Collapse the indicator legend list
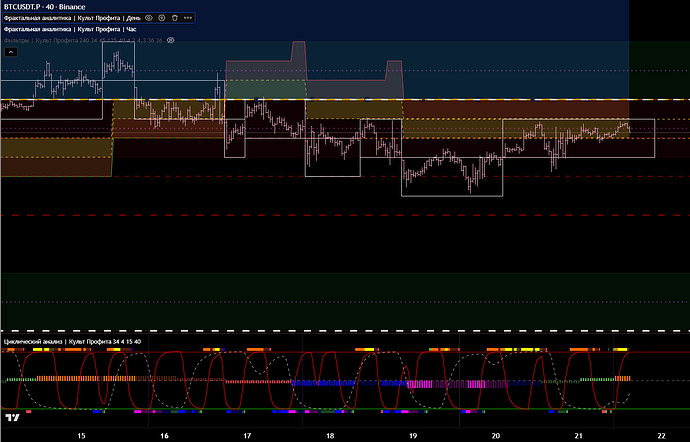The height and width of the screenshot is (442, 690). [x=9, y=52]
